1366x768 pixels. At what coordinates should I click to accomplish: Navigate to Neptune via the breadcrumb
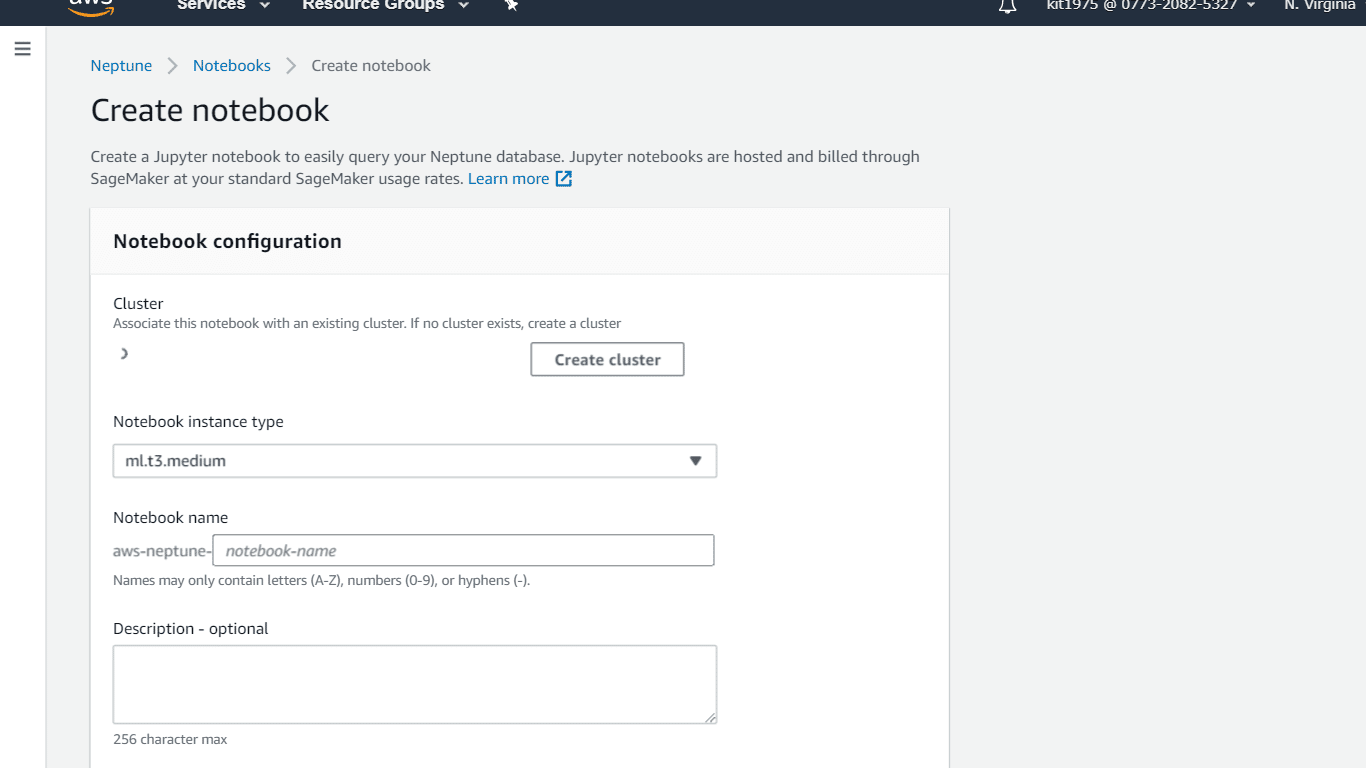pyautogui.click(x=121, y=65)
